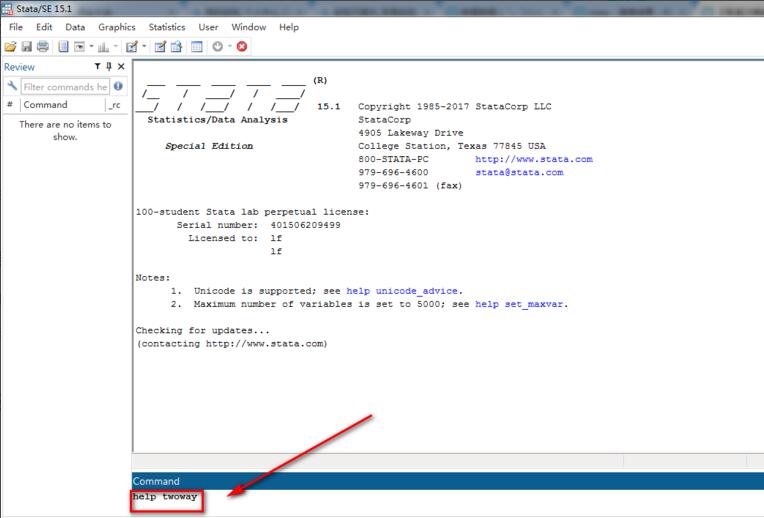This screenshot has width=764, height=518.
Task: Sort by the # column header
Action: 10,105
